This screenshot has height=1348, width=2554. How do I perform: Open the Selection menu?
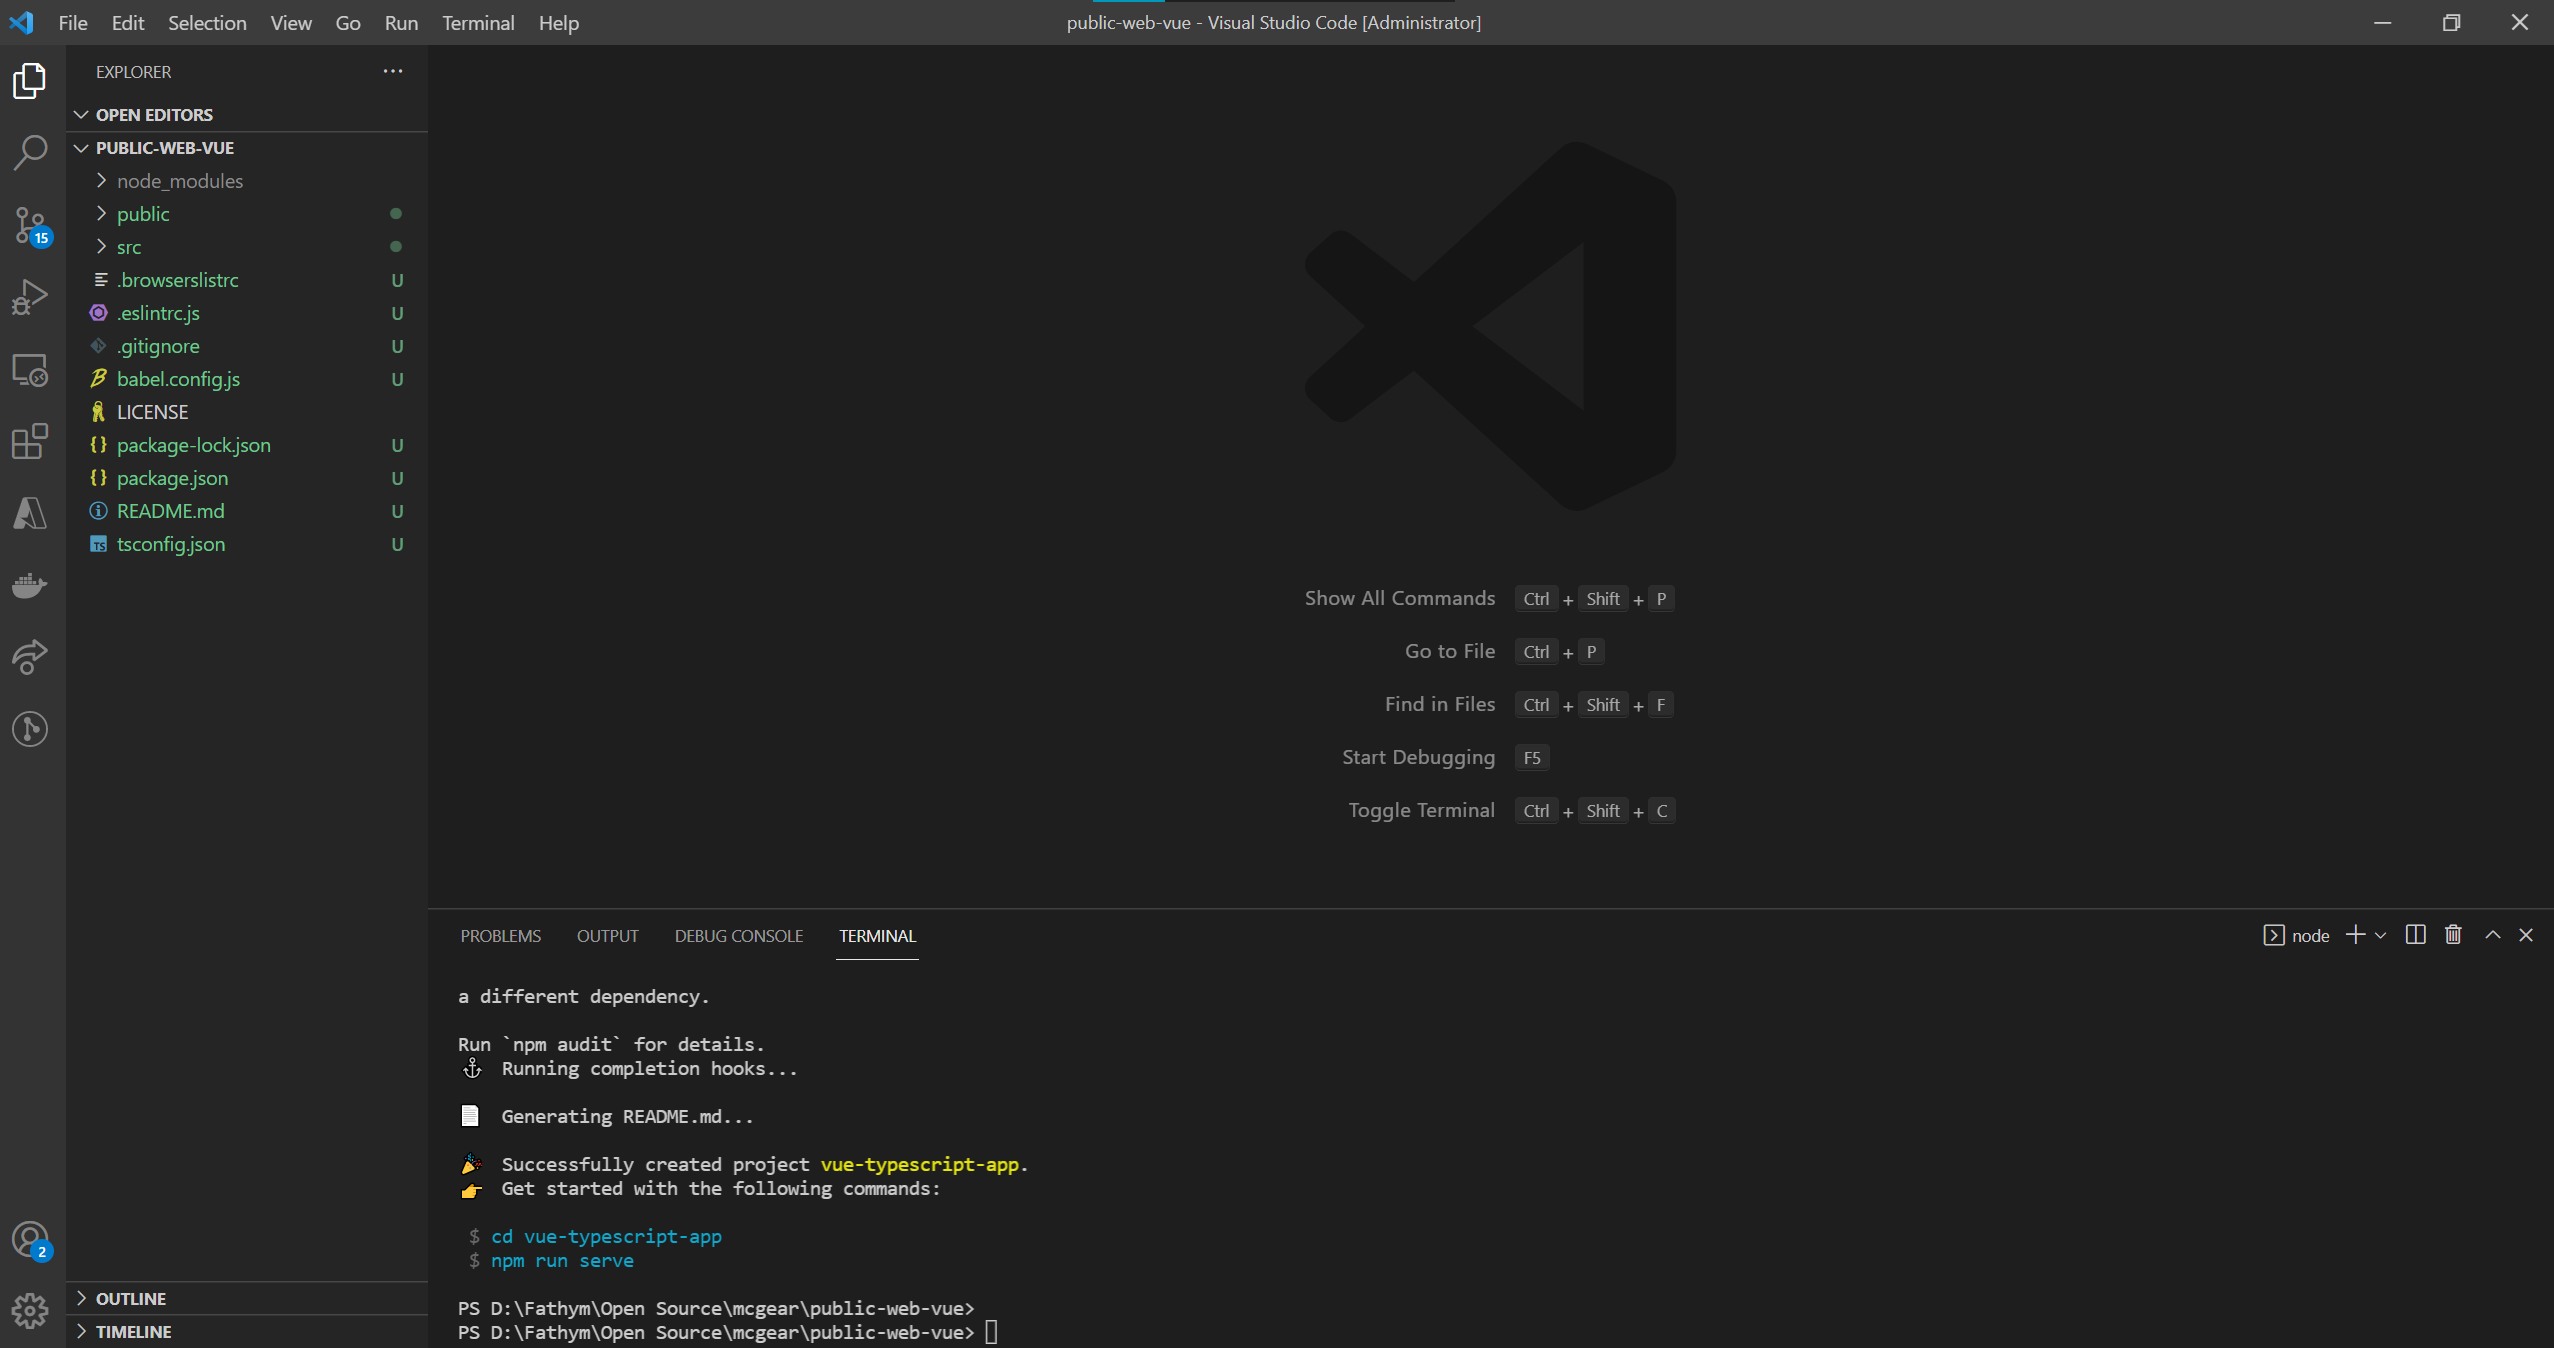[207, 22]
